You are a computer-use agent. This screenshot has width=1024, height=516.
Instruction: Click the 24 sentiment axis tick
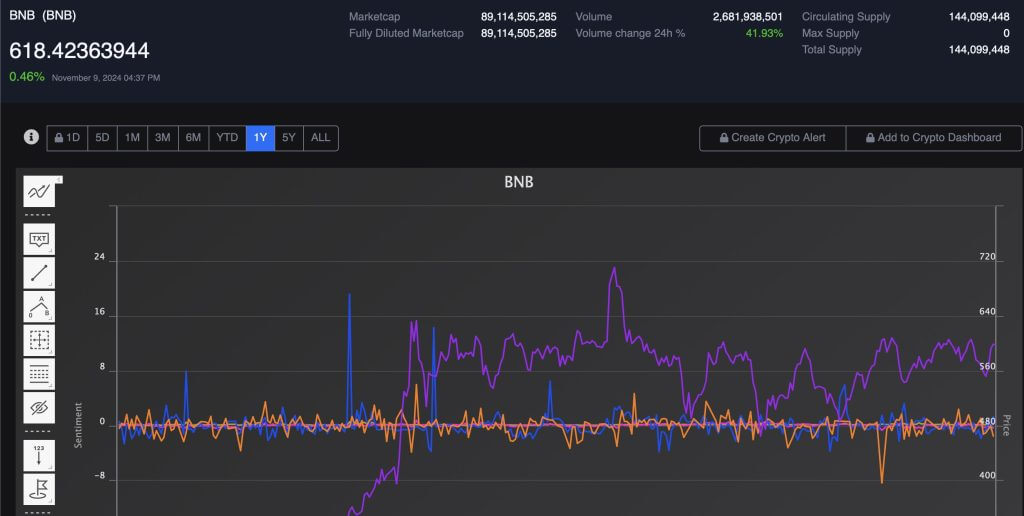(x=99, y=257)
